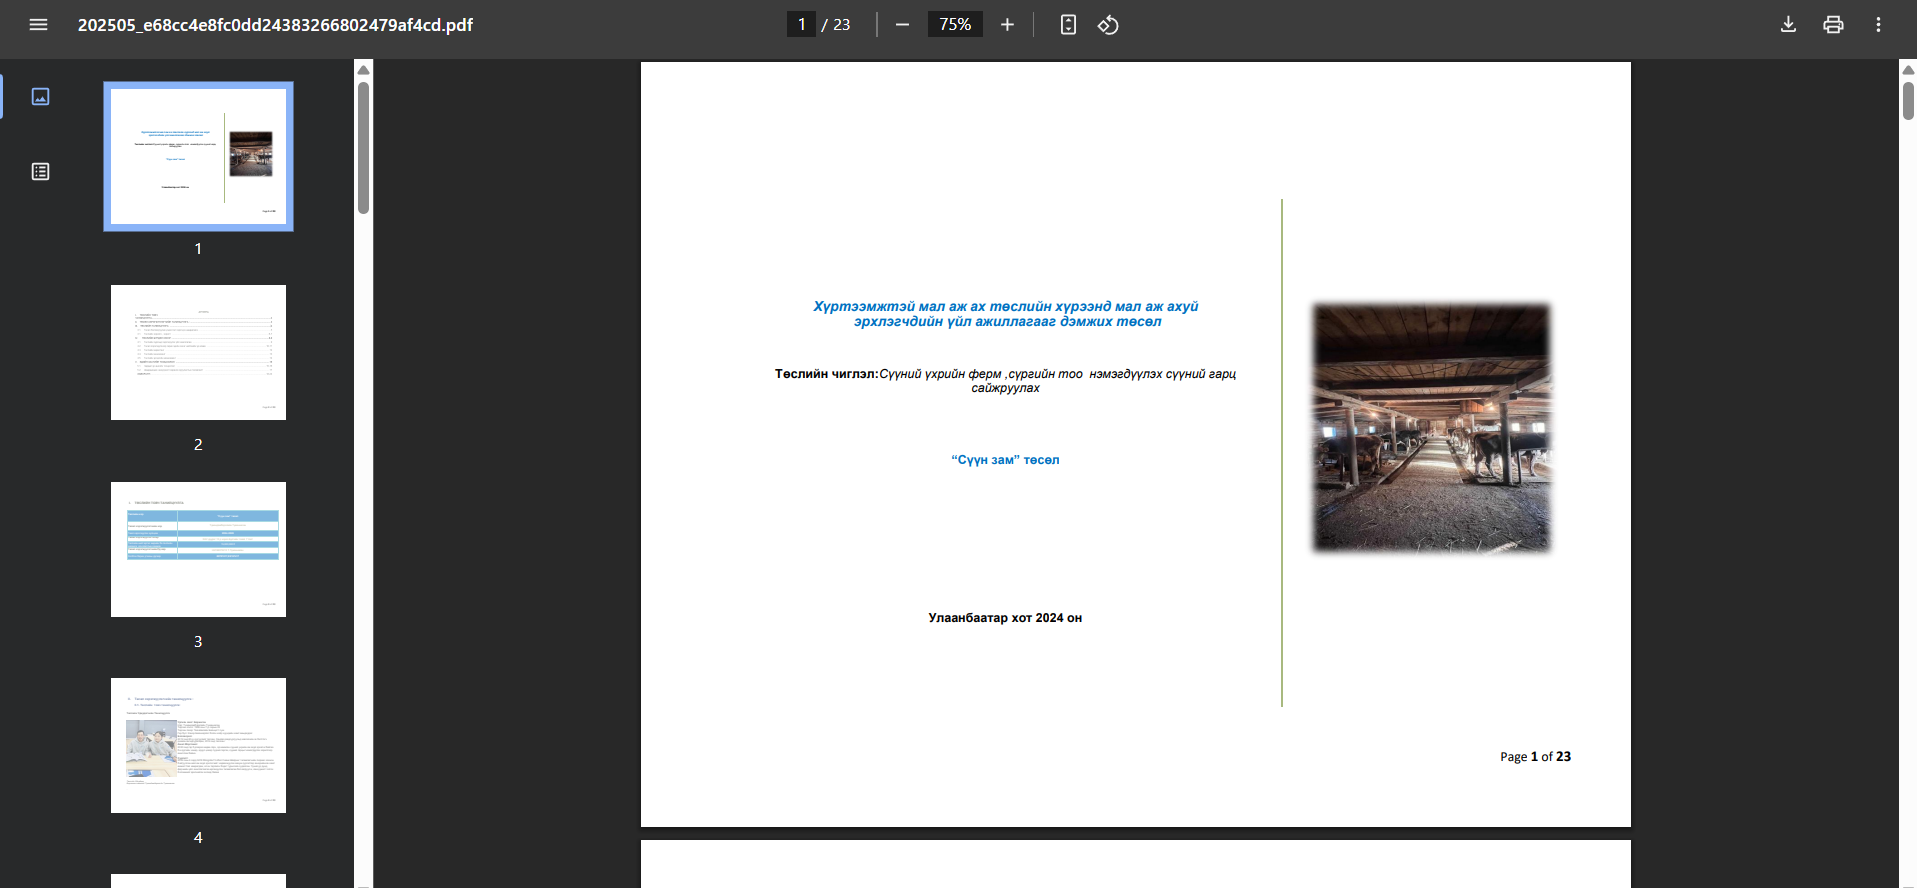
Task: Zoom in with the plus button
Action: 1007,25
